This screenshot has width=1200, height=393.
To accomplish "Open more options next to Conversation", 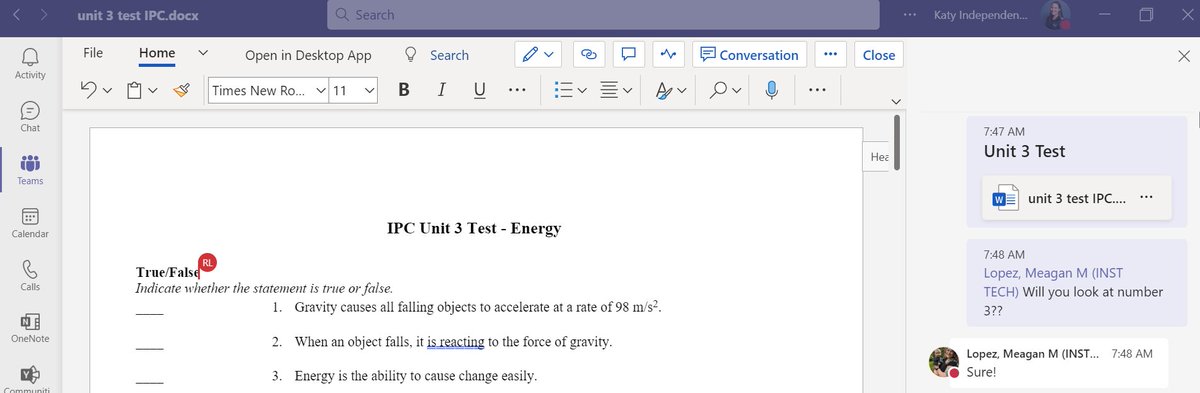I will (830, 55).
